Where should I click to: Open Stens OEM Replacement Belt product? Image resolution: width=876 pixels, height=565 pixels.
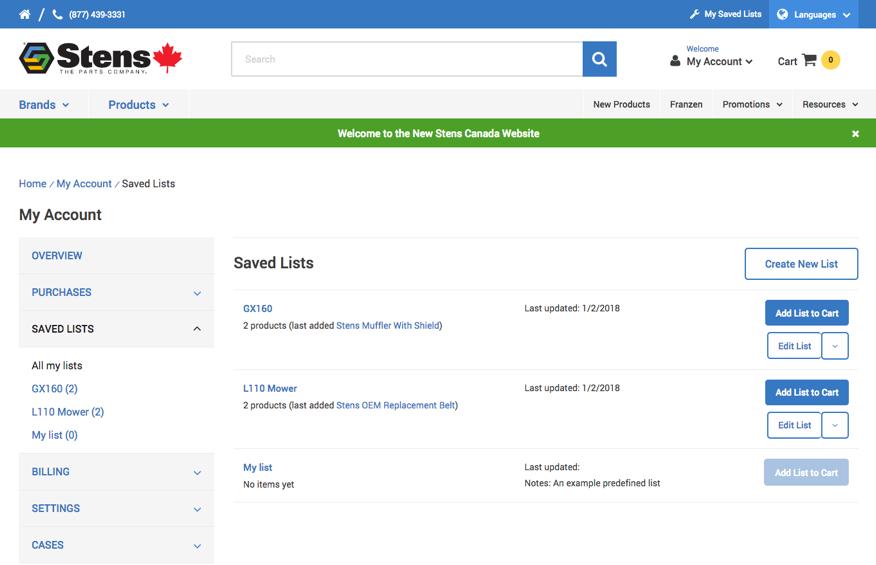coord(396,405)
